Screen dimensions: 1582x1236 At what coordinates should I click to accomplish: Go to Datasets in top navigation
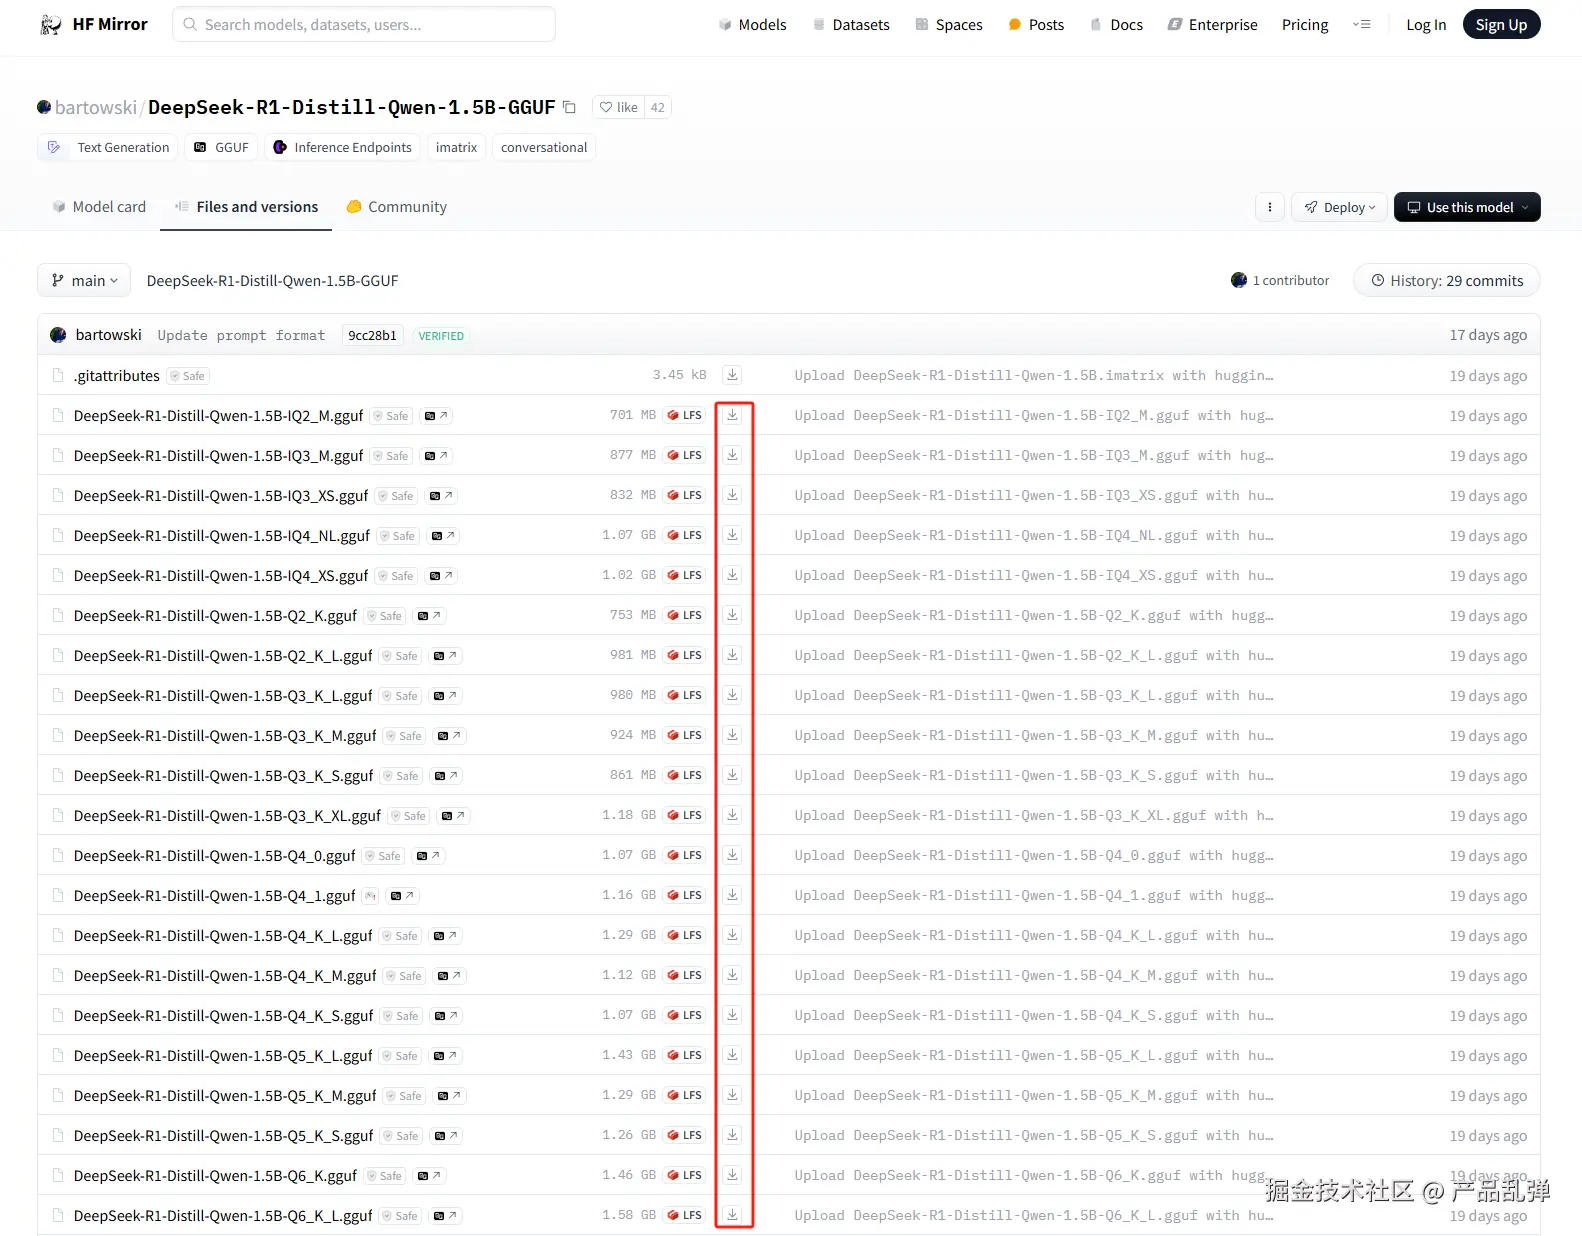pyautogui.click(x=851, y=24)
